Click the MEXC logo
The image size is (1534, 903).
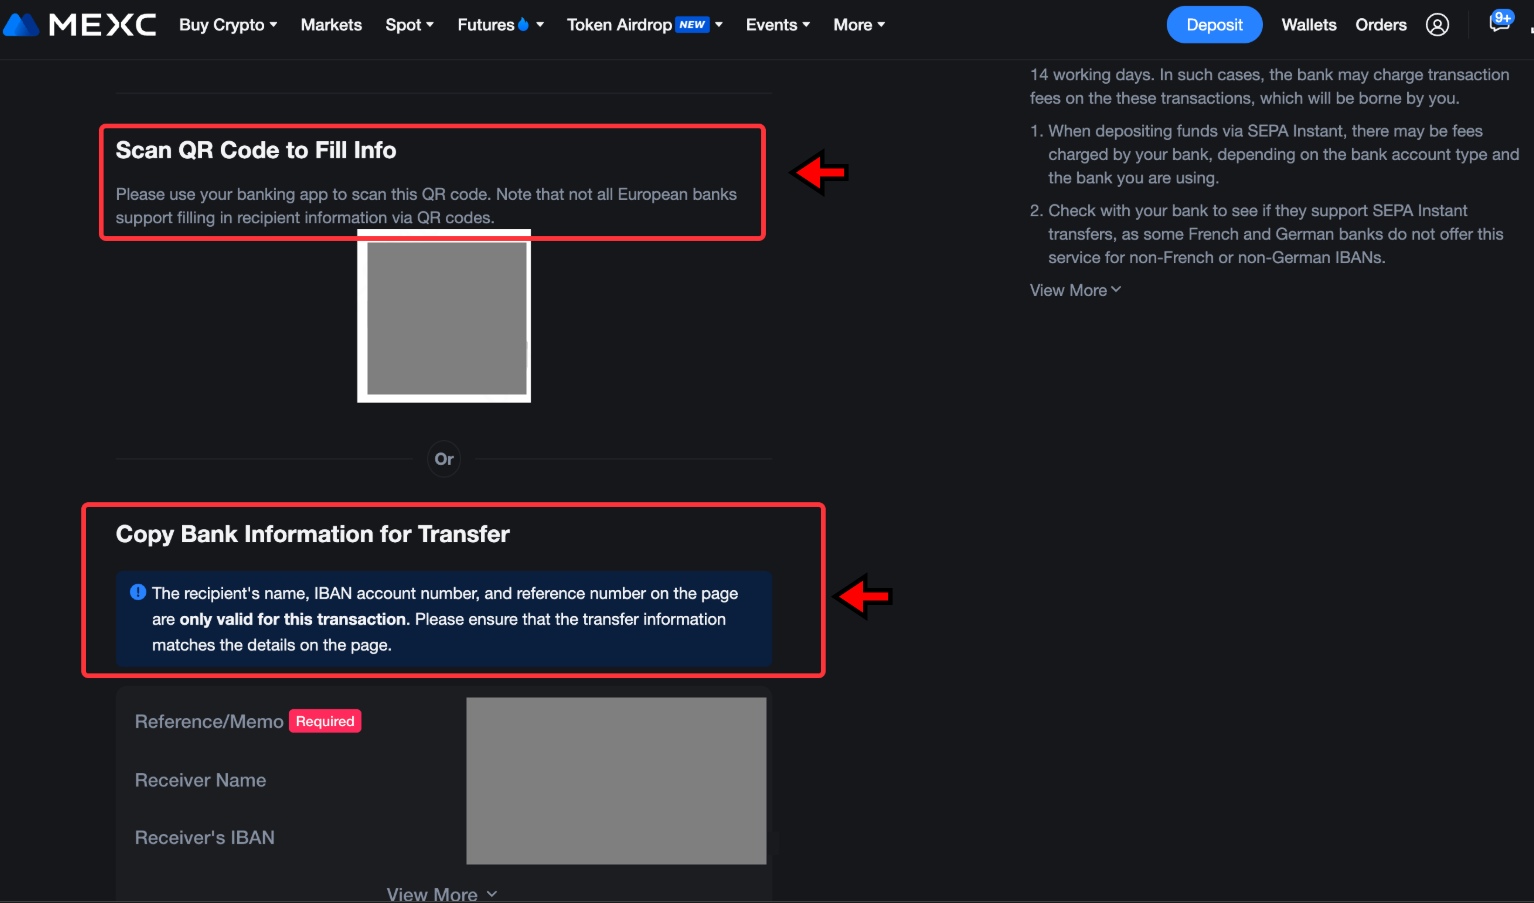(79, 24)
